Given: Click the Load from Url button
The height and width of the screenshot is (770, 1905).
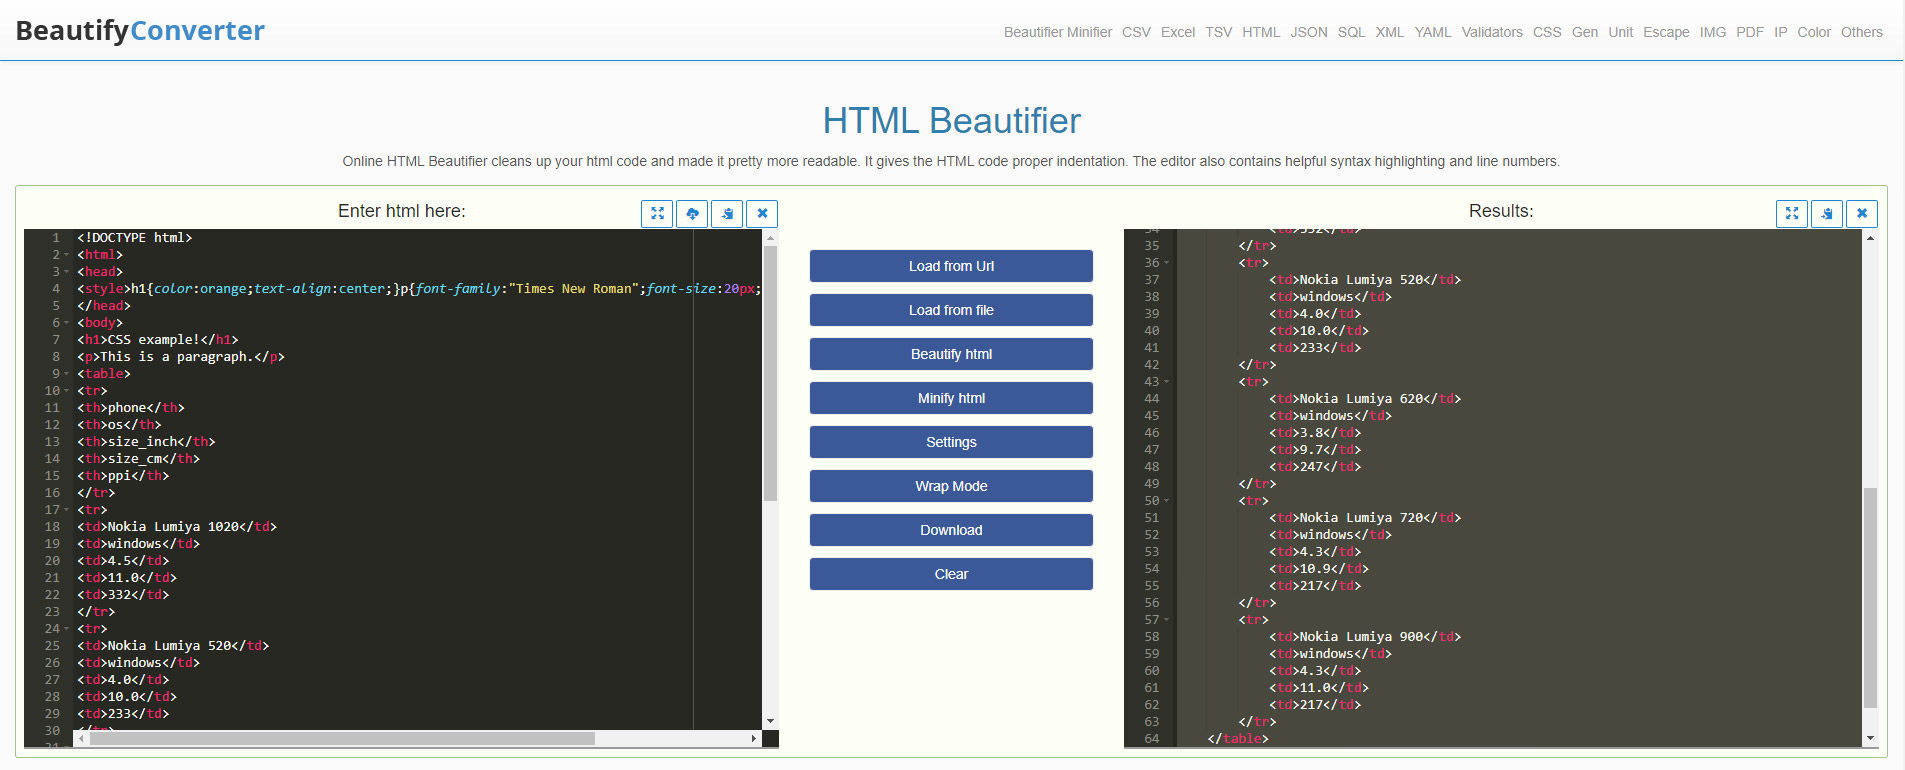Looking at the screenshot, I should [x=951, y=266].
